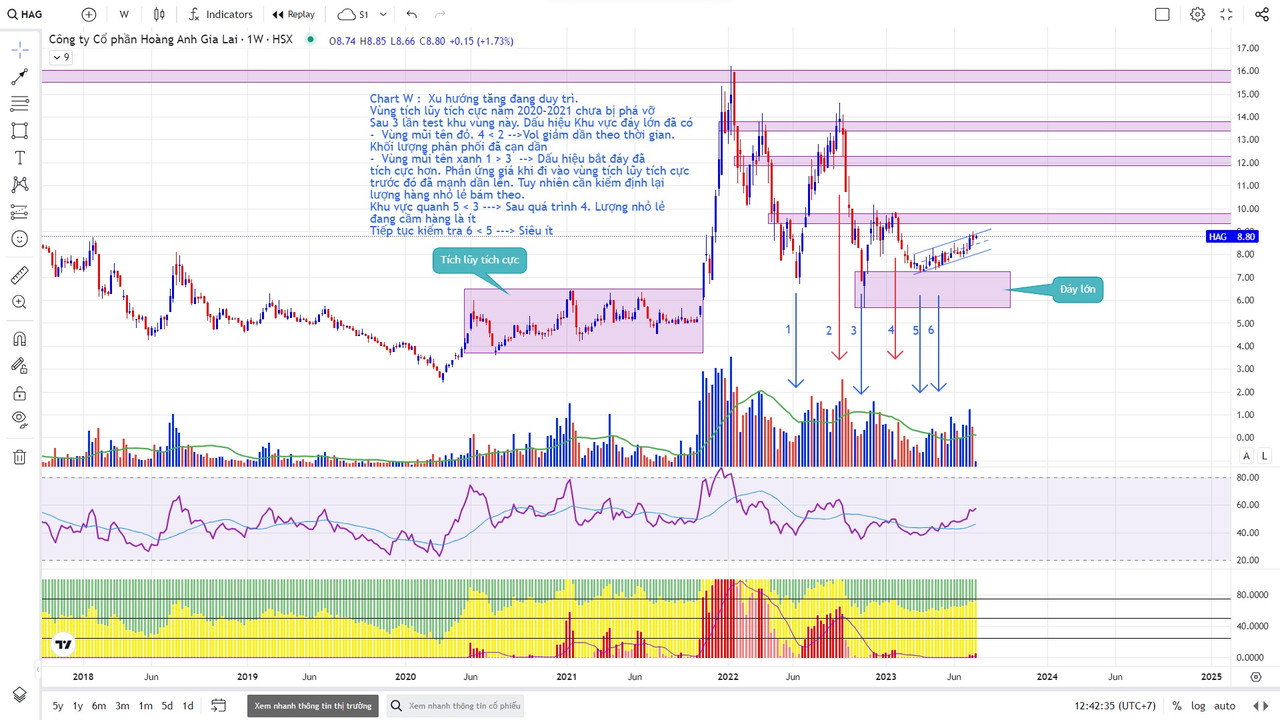Open the HAG symbol search
The height and width of the screenshot is (720, 1280).
(x=24, y=14)
